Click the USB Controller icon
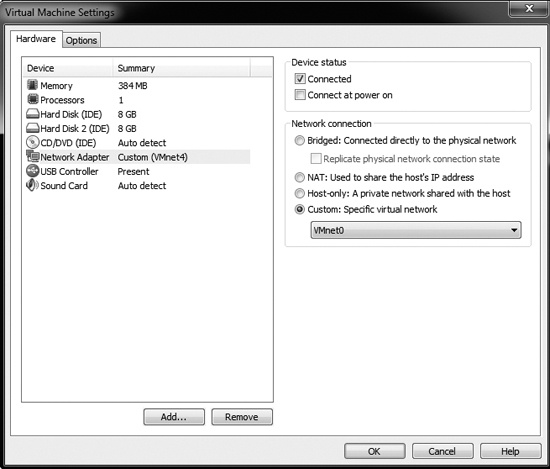This screenshot has width=550, height=469. (x=33, y=171)
